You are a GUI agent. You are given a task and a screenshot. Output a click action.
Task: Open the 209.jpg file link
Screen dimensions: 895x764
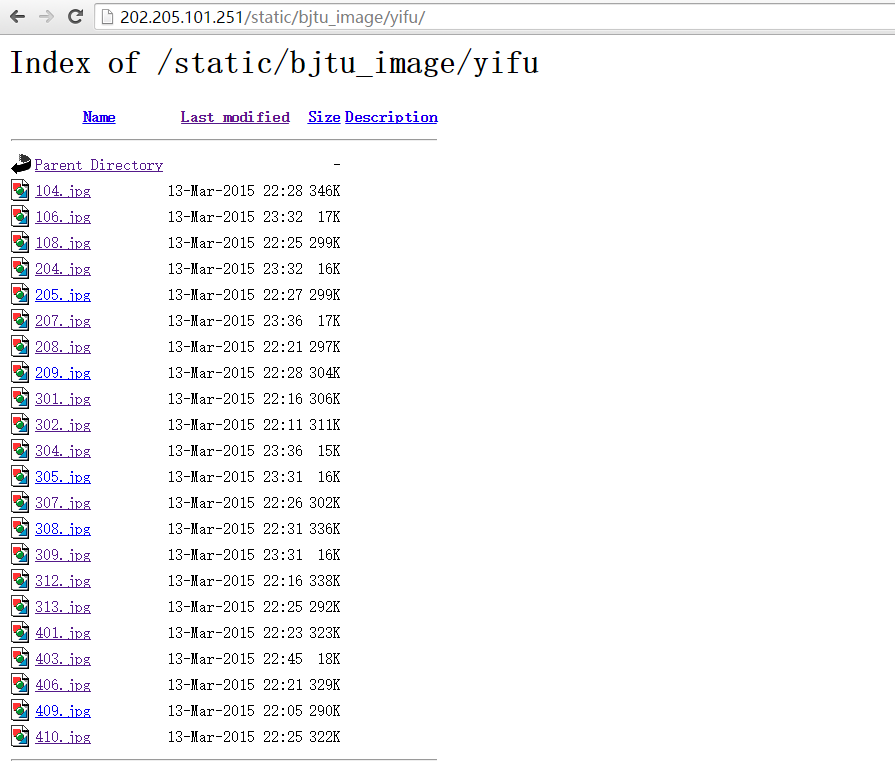(x=63, y=373)
